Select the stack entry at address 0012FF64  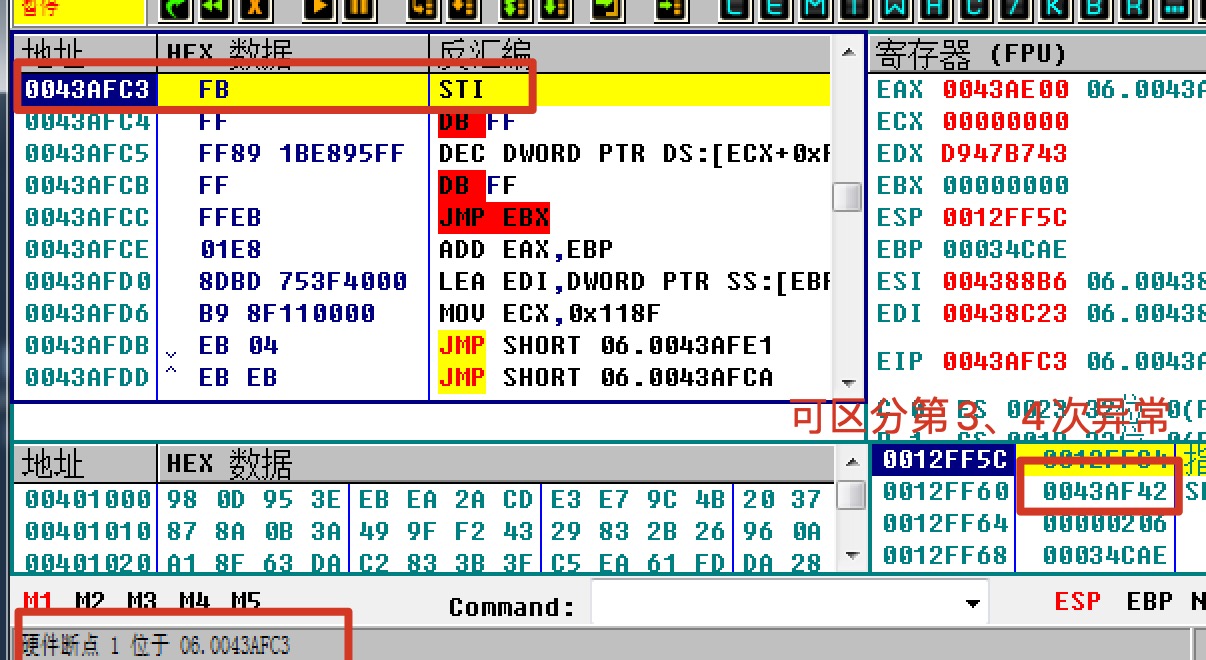click(1038, 524)
